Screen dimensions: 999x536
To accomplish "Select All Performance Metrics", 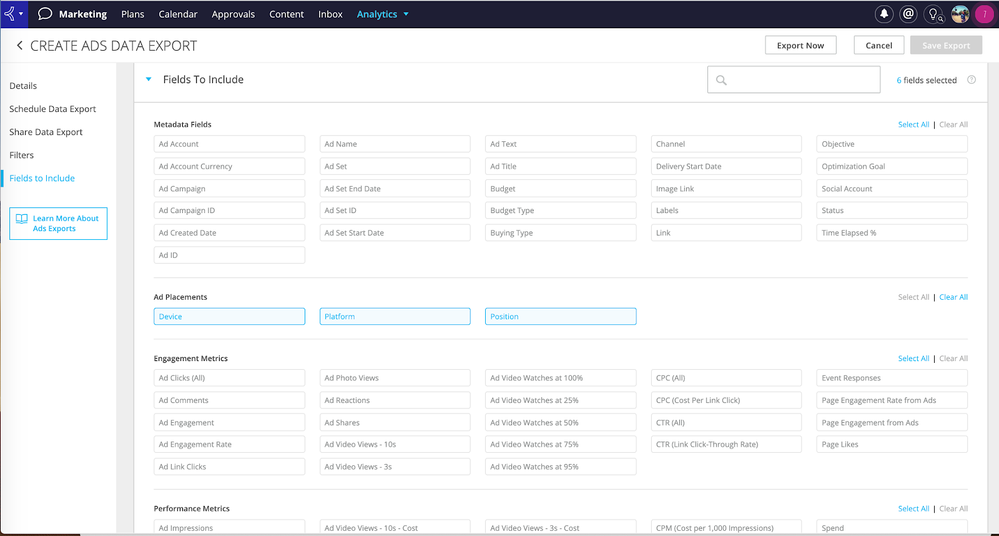I will (913, 509).
